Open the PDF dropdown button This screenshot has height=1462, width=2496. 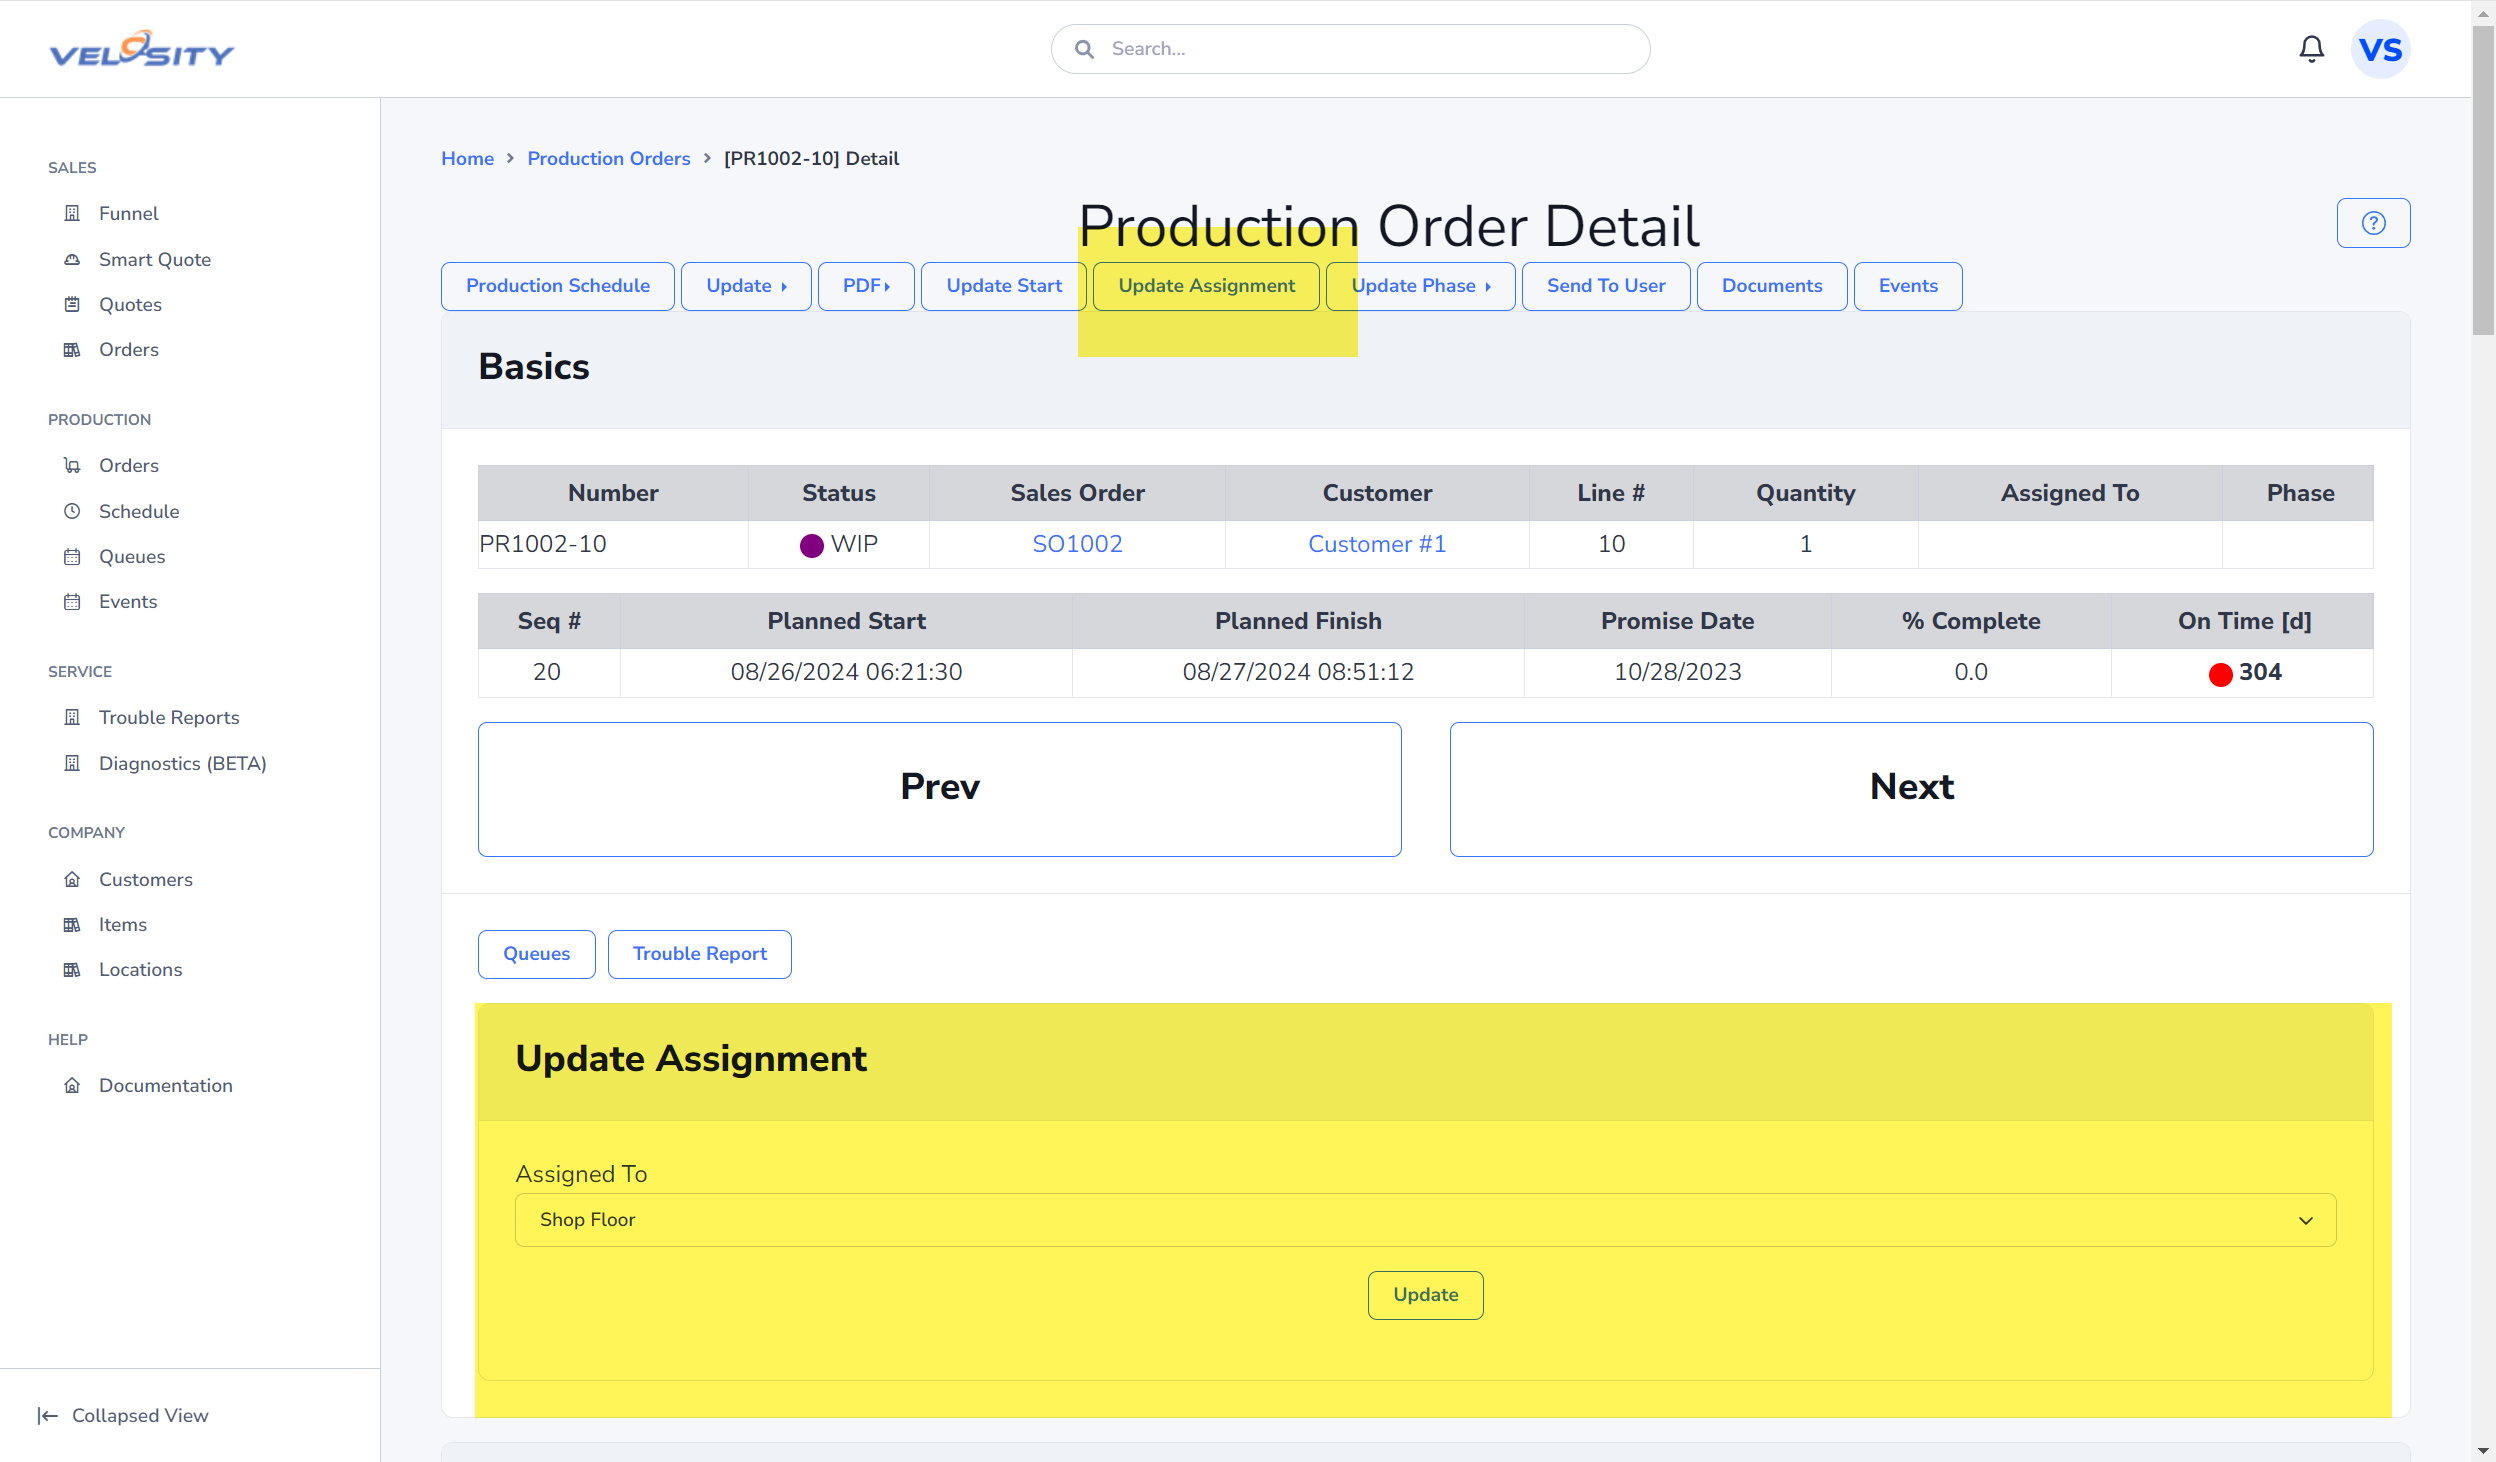click(x=866, y=286)
